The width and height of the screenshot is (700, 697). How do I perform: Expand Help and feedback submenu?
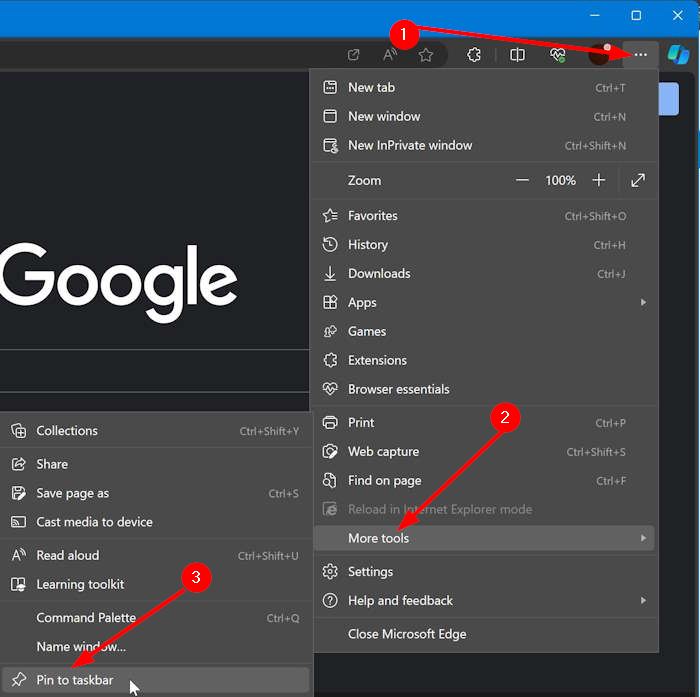point(484,601)
